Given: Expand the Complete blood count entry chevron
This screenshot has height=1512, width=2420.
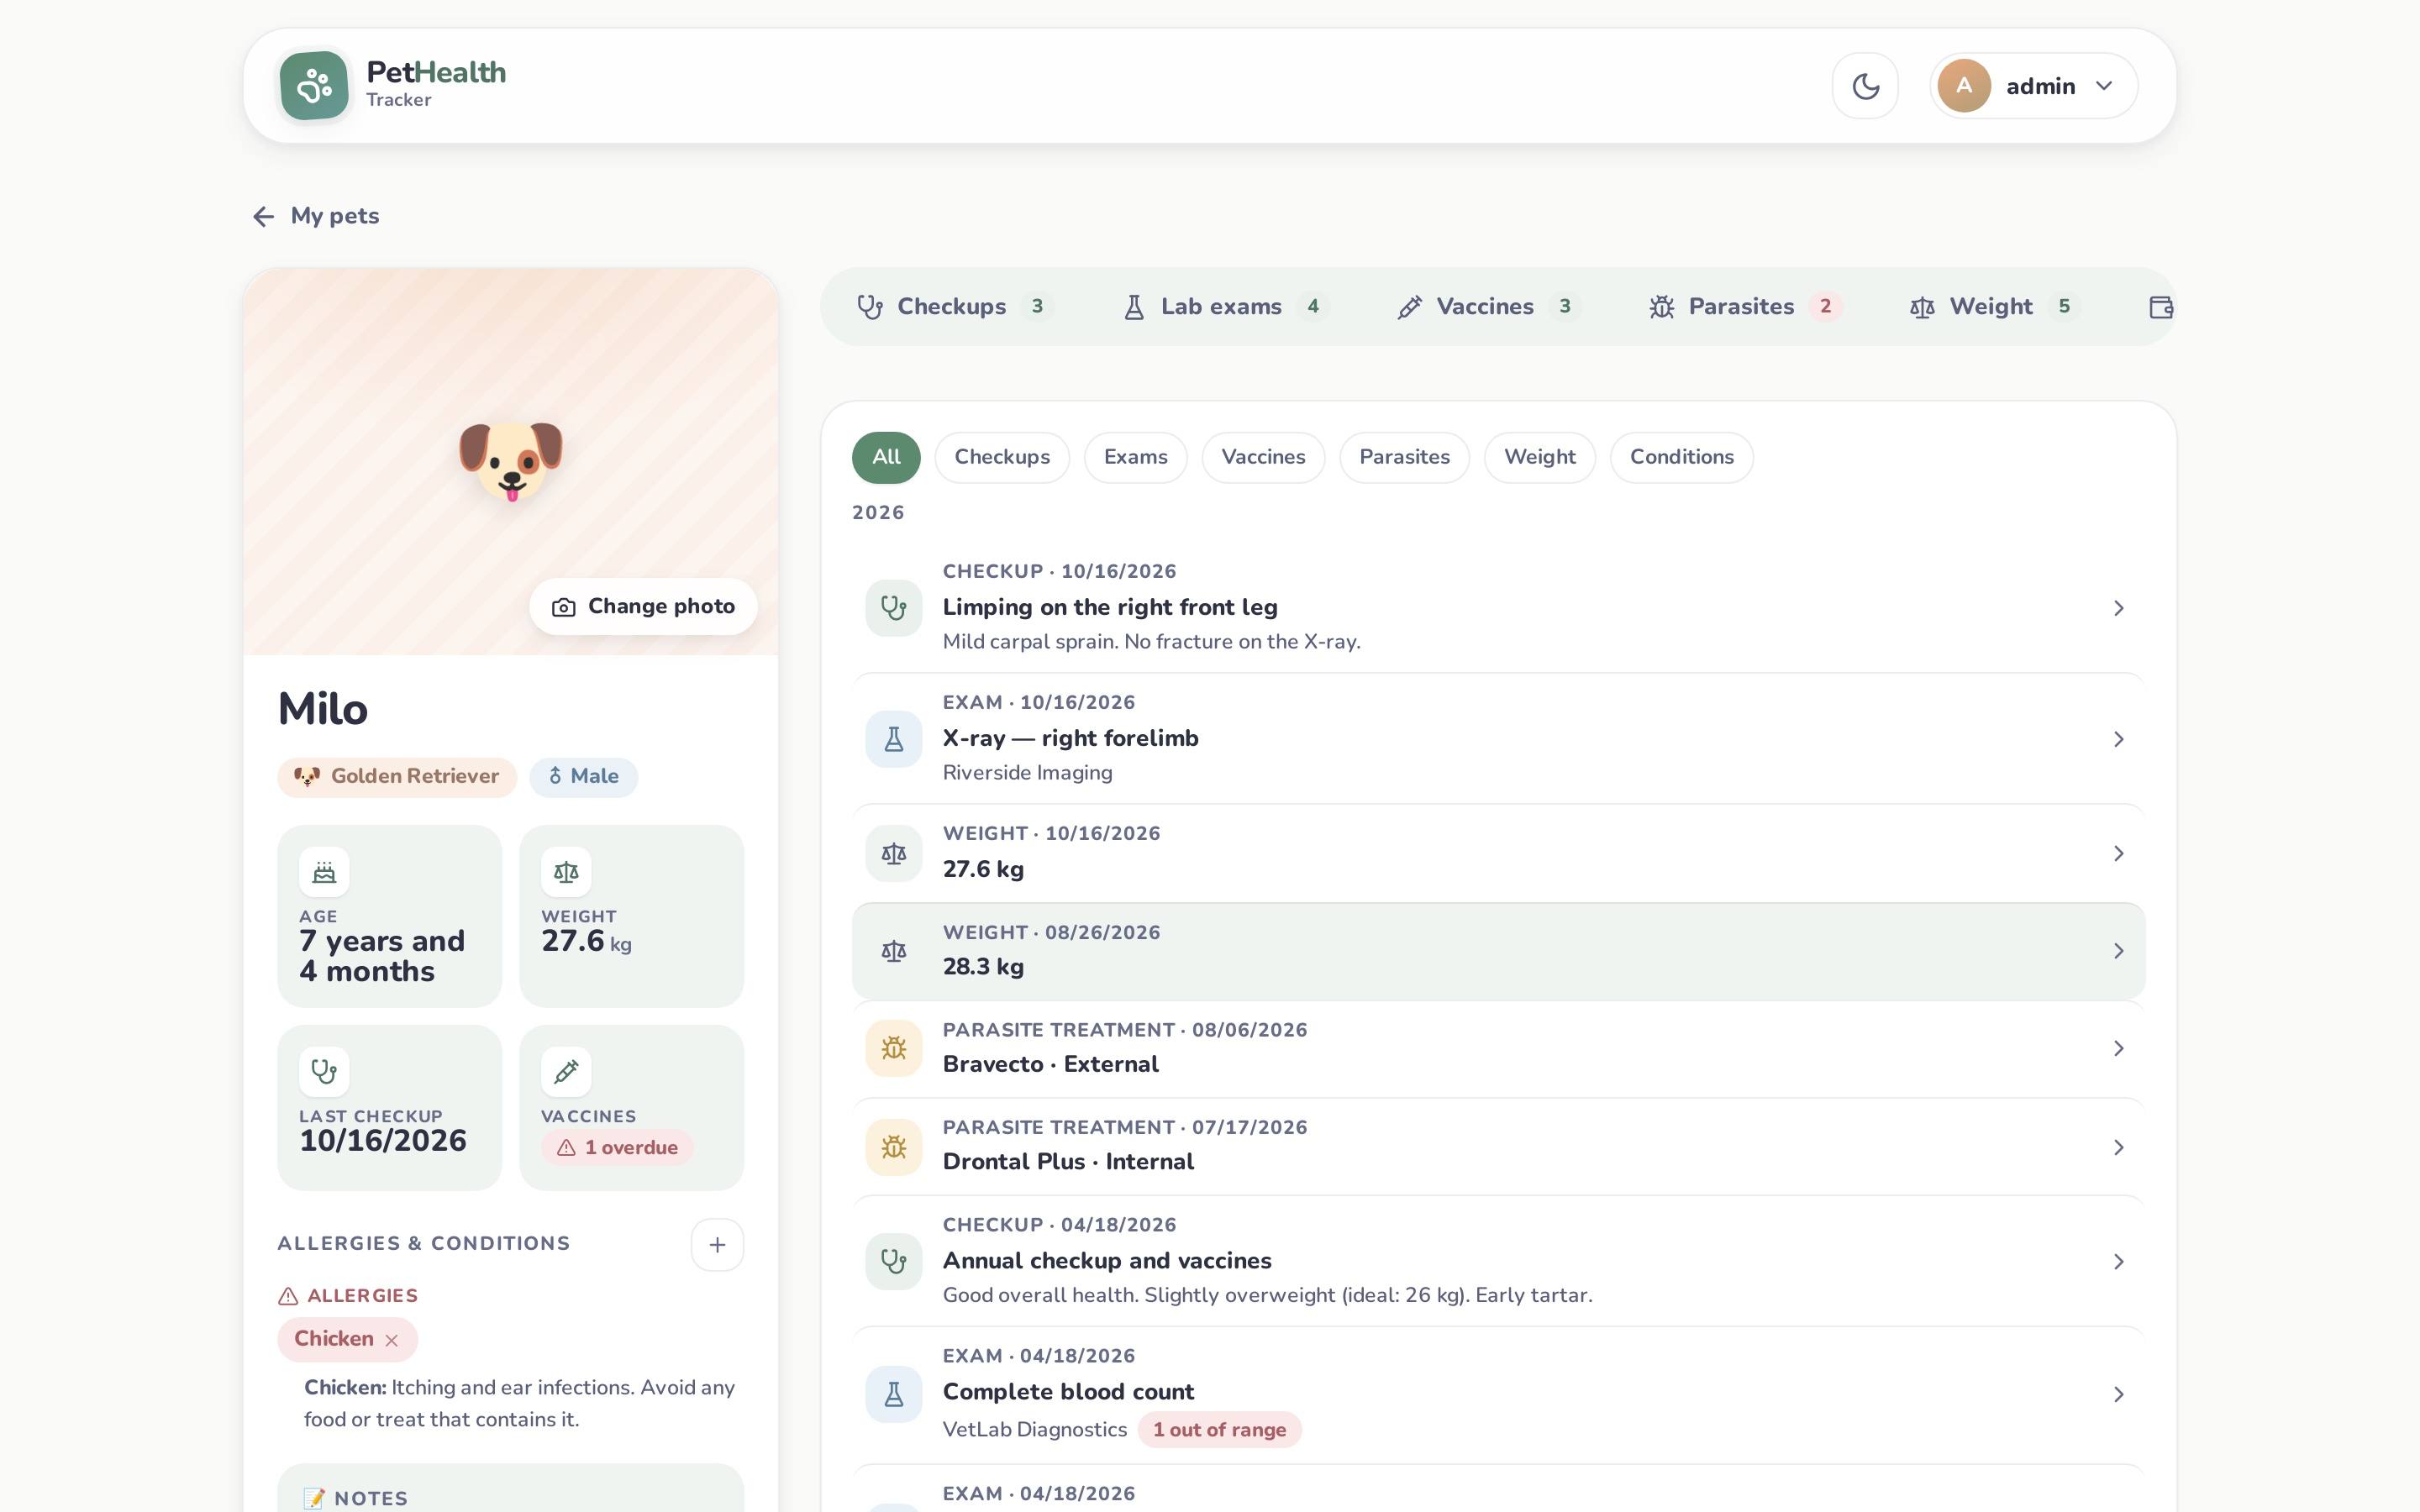Looking at the screenshot, I should pyautogui.click(x=2118, y=1394).
